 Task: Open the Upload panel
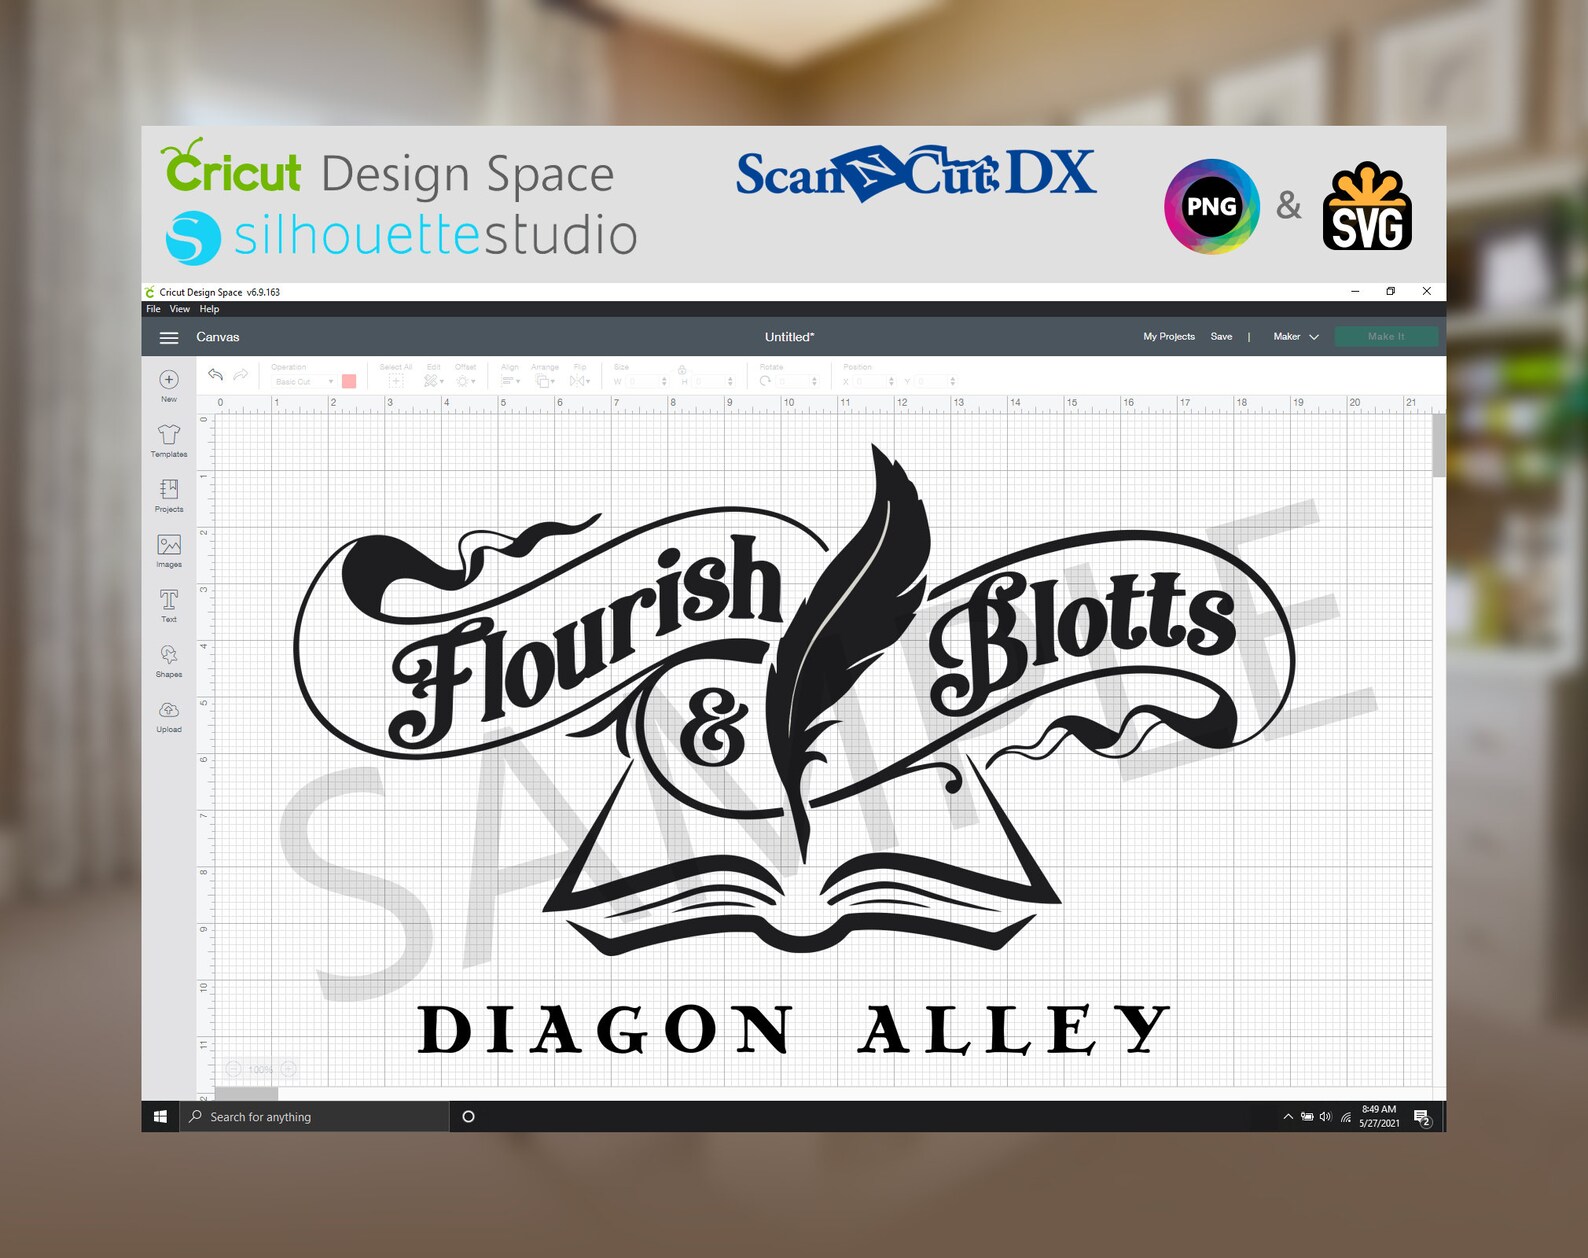[169, 715]
